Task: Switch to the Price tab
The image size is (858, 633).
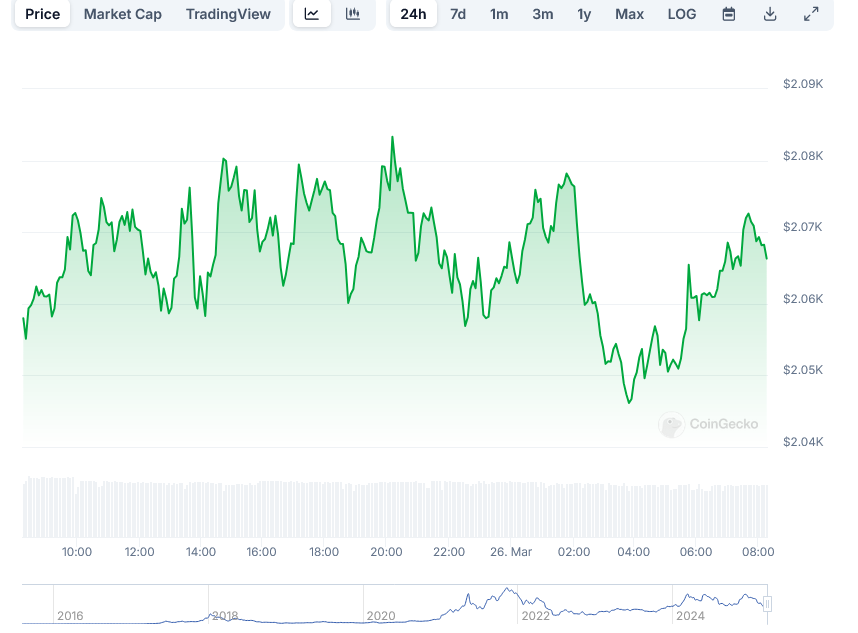Action: (x=42, y=14)
